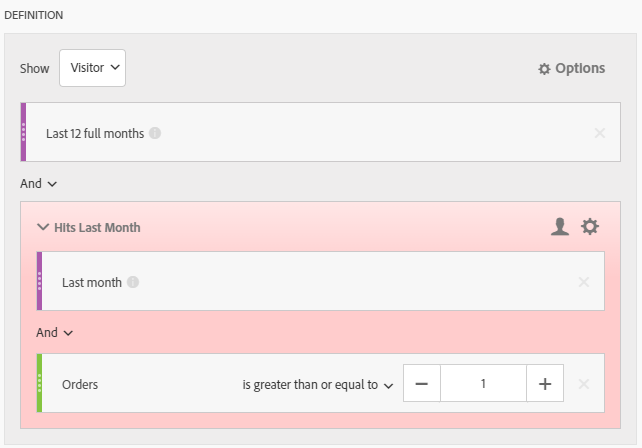This screenshot has width=642, height=448.
Task: Decrease the Orders value with minus button
Action: tap(421, 384)
